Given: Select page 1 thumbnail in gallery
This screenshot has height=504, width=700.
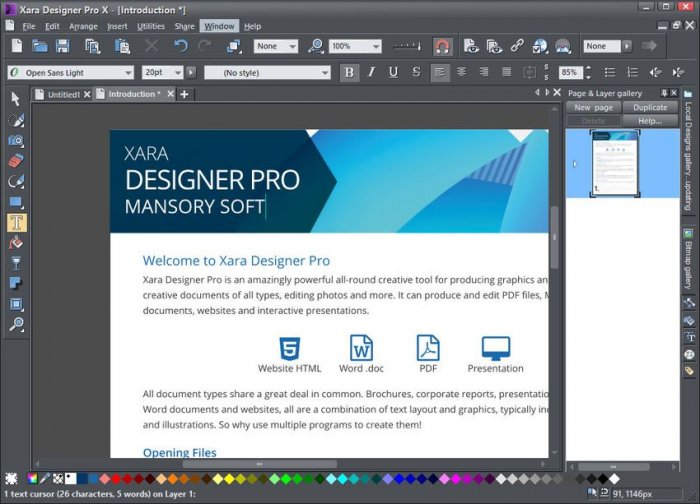Looking at the screenshot, I should point(615,163).
